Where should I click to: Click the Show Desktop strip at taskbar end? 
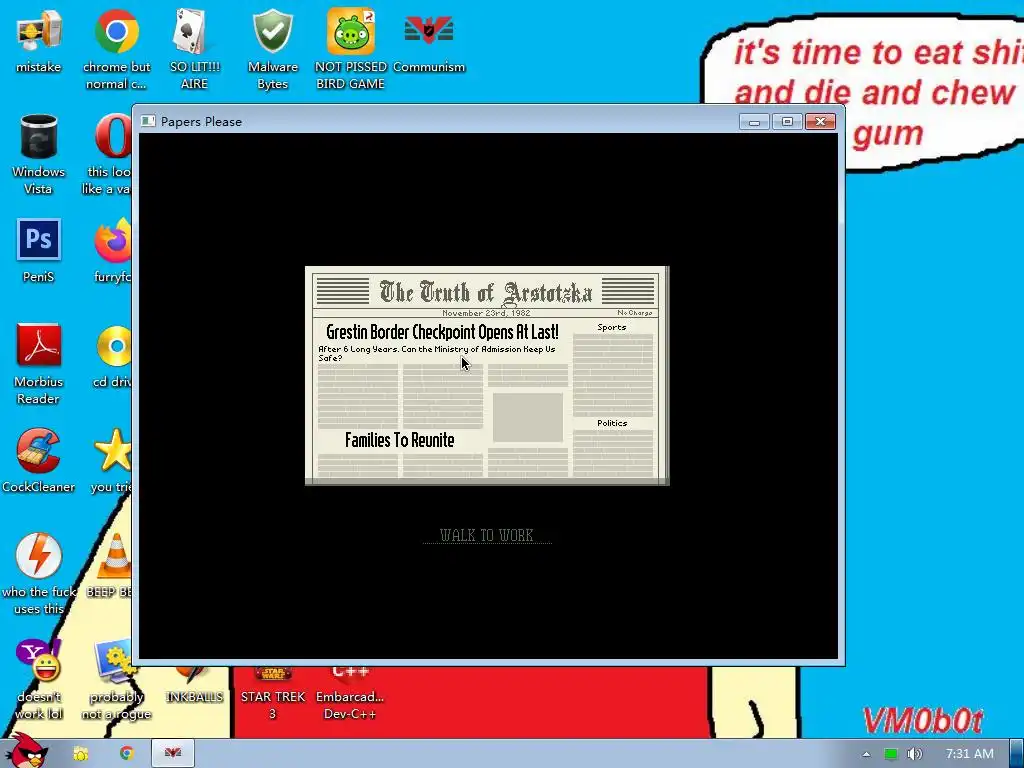click(1017, 754)
